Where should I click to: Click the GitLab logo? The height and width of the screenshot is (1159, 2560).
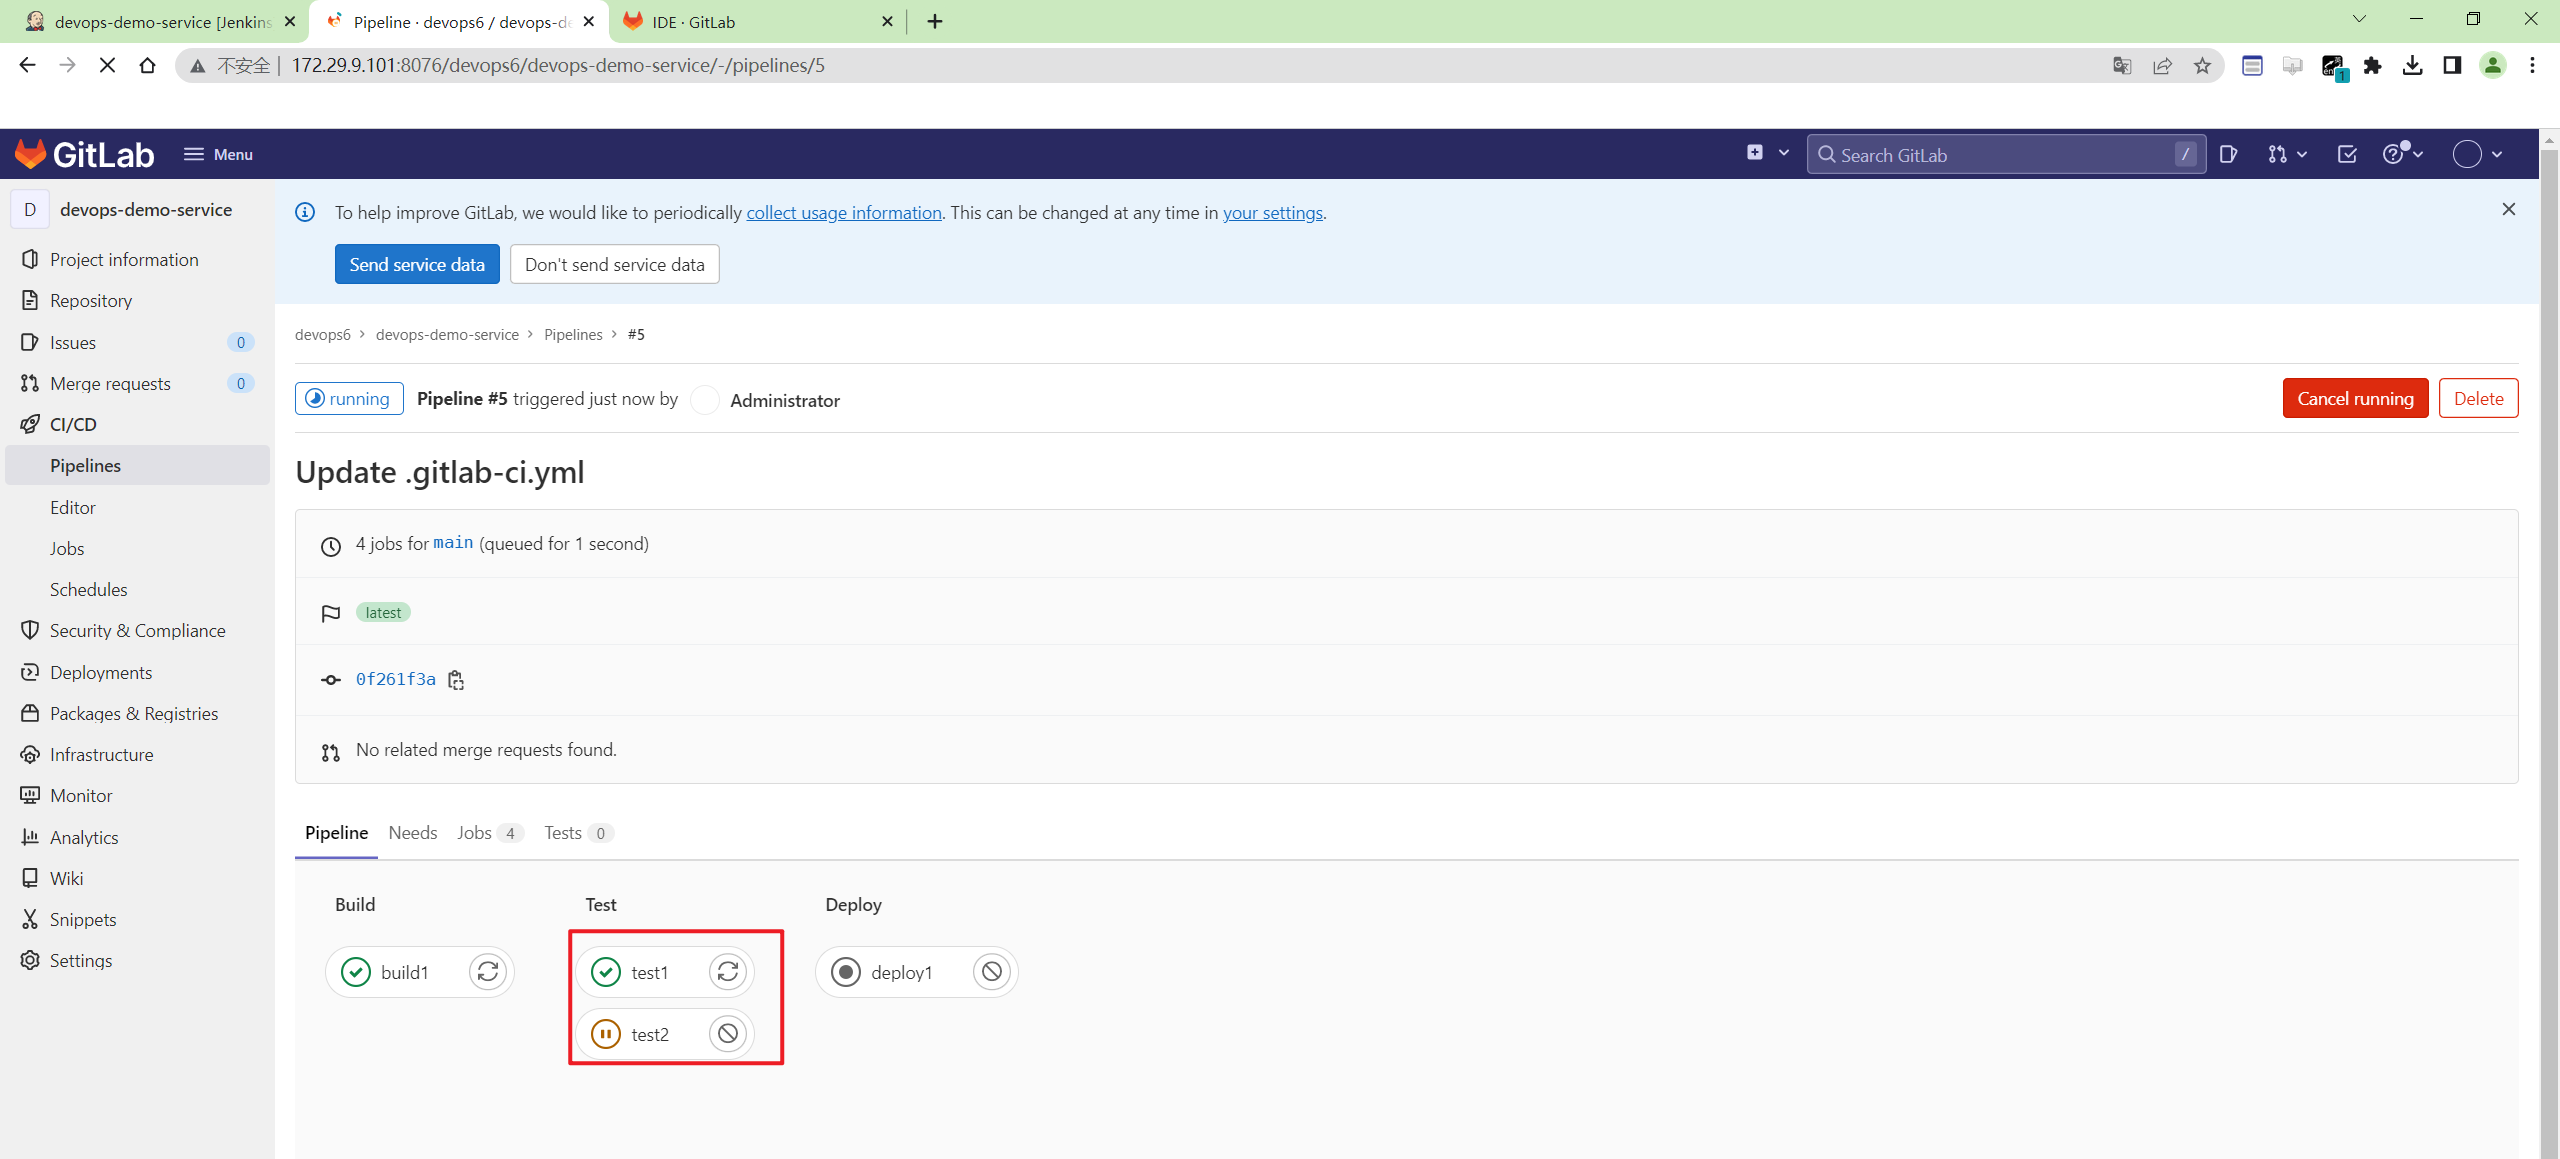[85, 155]
